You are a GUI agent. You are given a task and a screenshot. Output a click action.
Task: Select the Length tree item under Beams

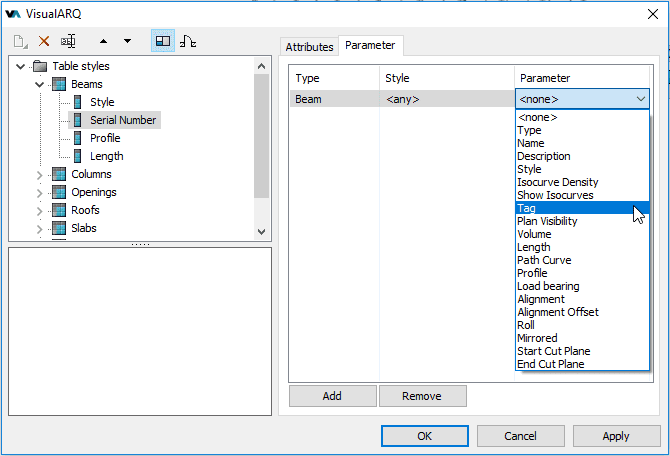coord(106,156)
